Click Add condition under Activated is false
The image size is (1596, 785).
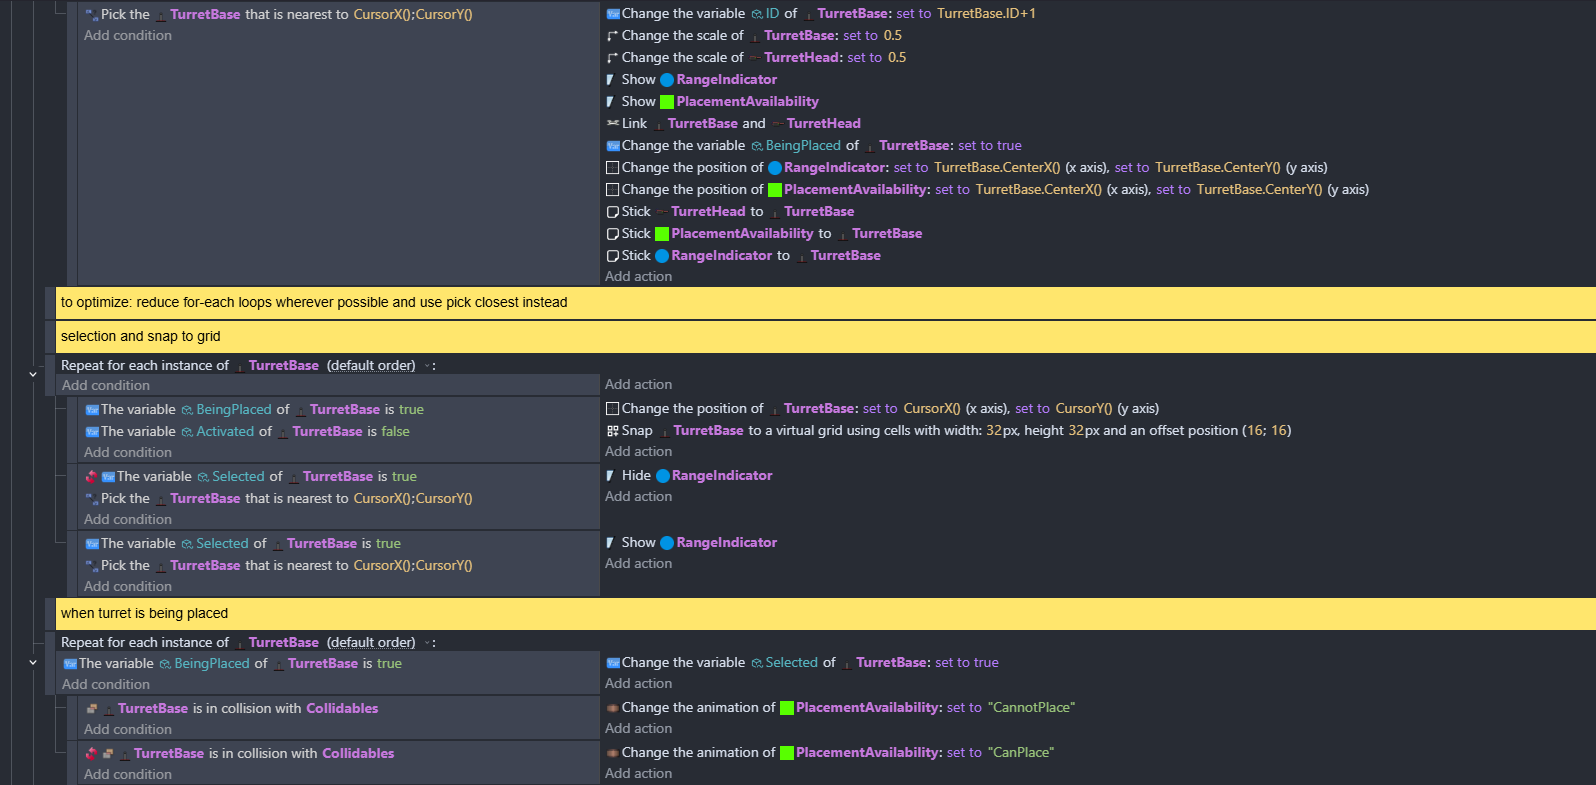pyautogui.click(x=128, y=453)
